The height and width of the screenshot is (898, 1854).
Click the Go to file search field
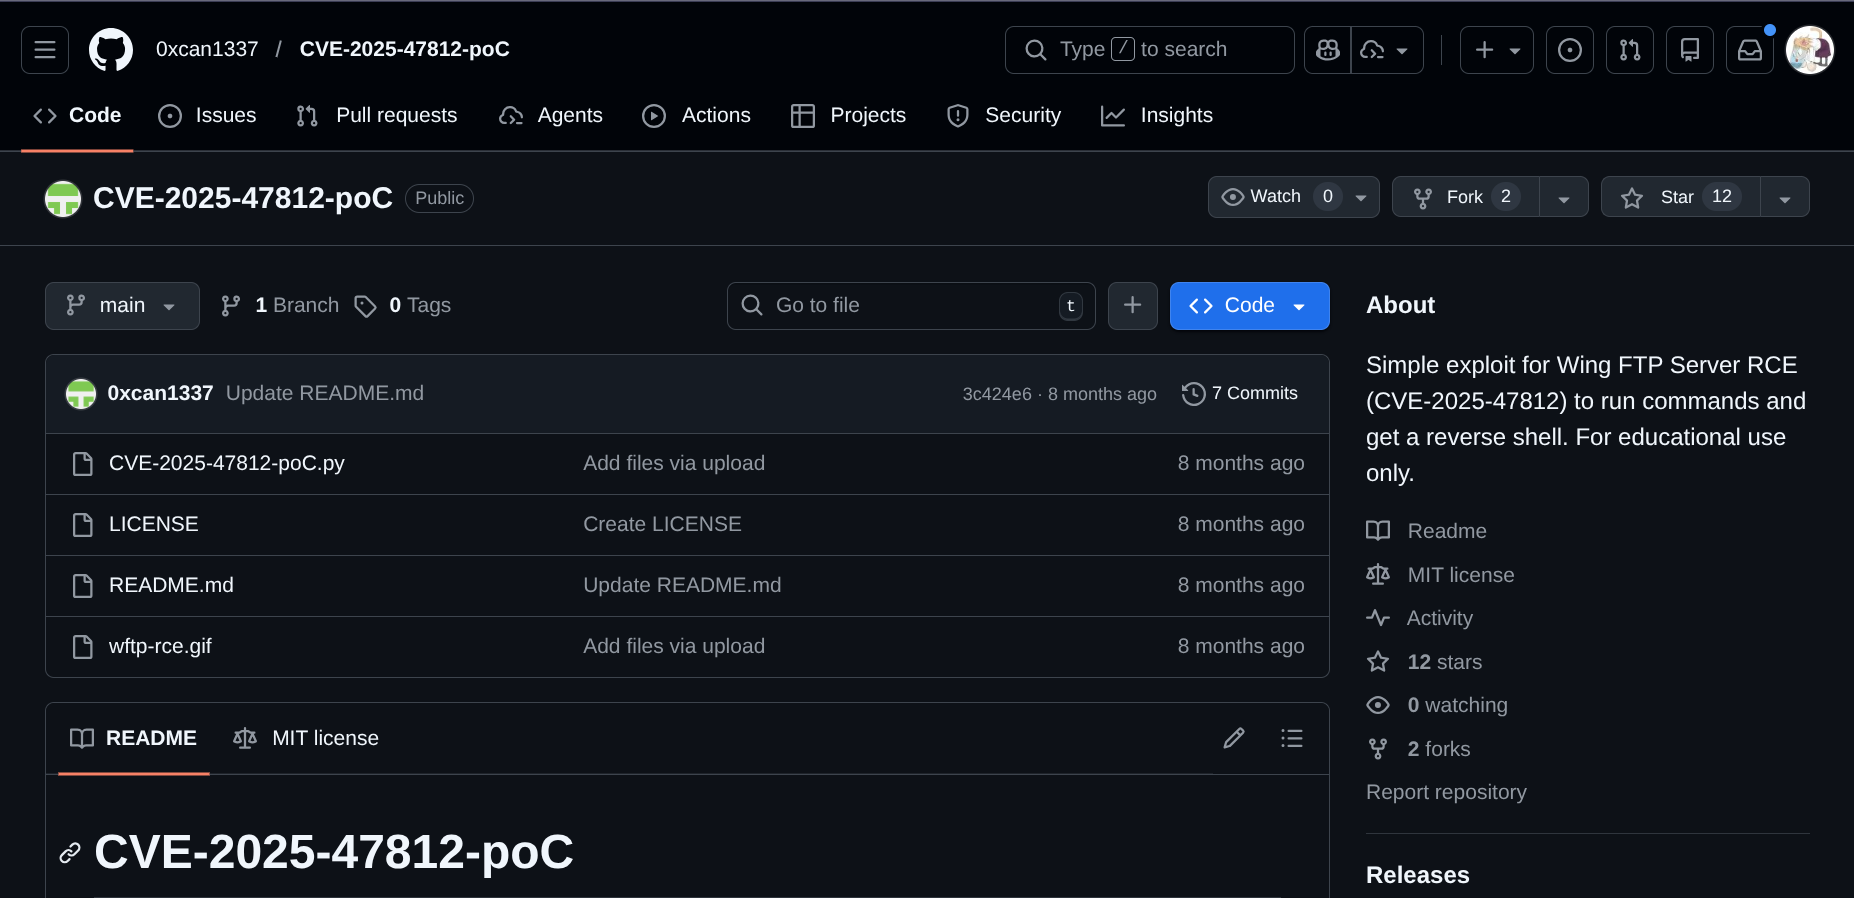point(910,306)
